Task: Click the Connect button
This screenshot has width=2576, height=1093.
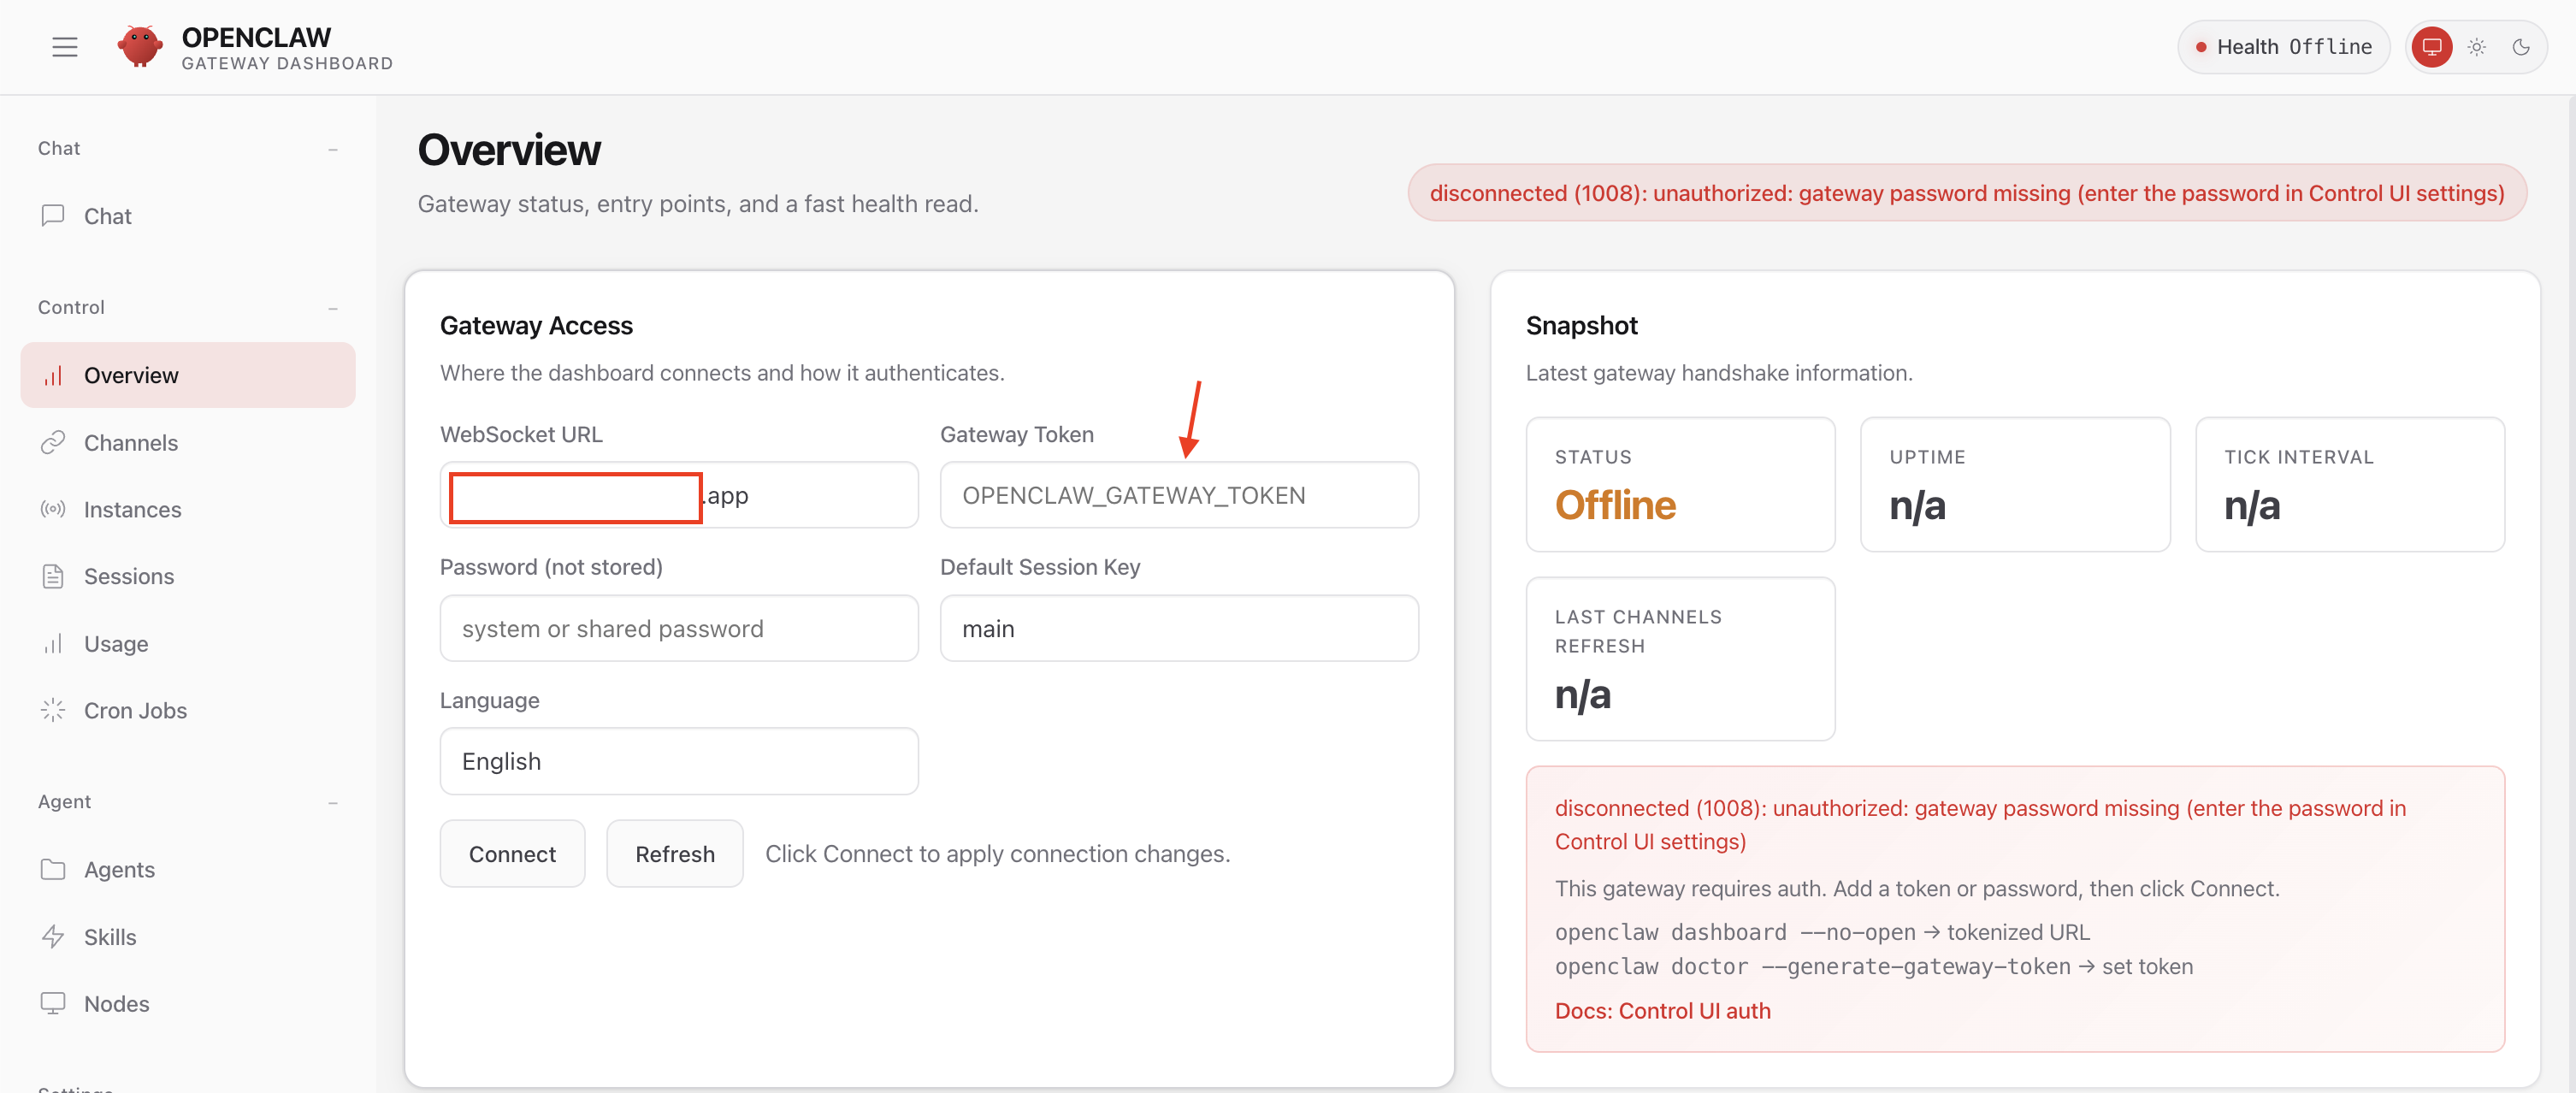Action: pos(512,854)
